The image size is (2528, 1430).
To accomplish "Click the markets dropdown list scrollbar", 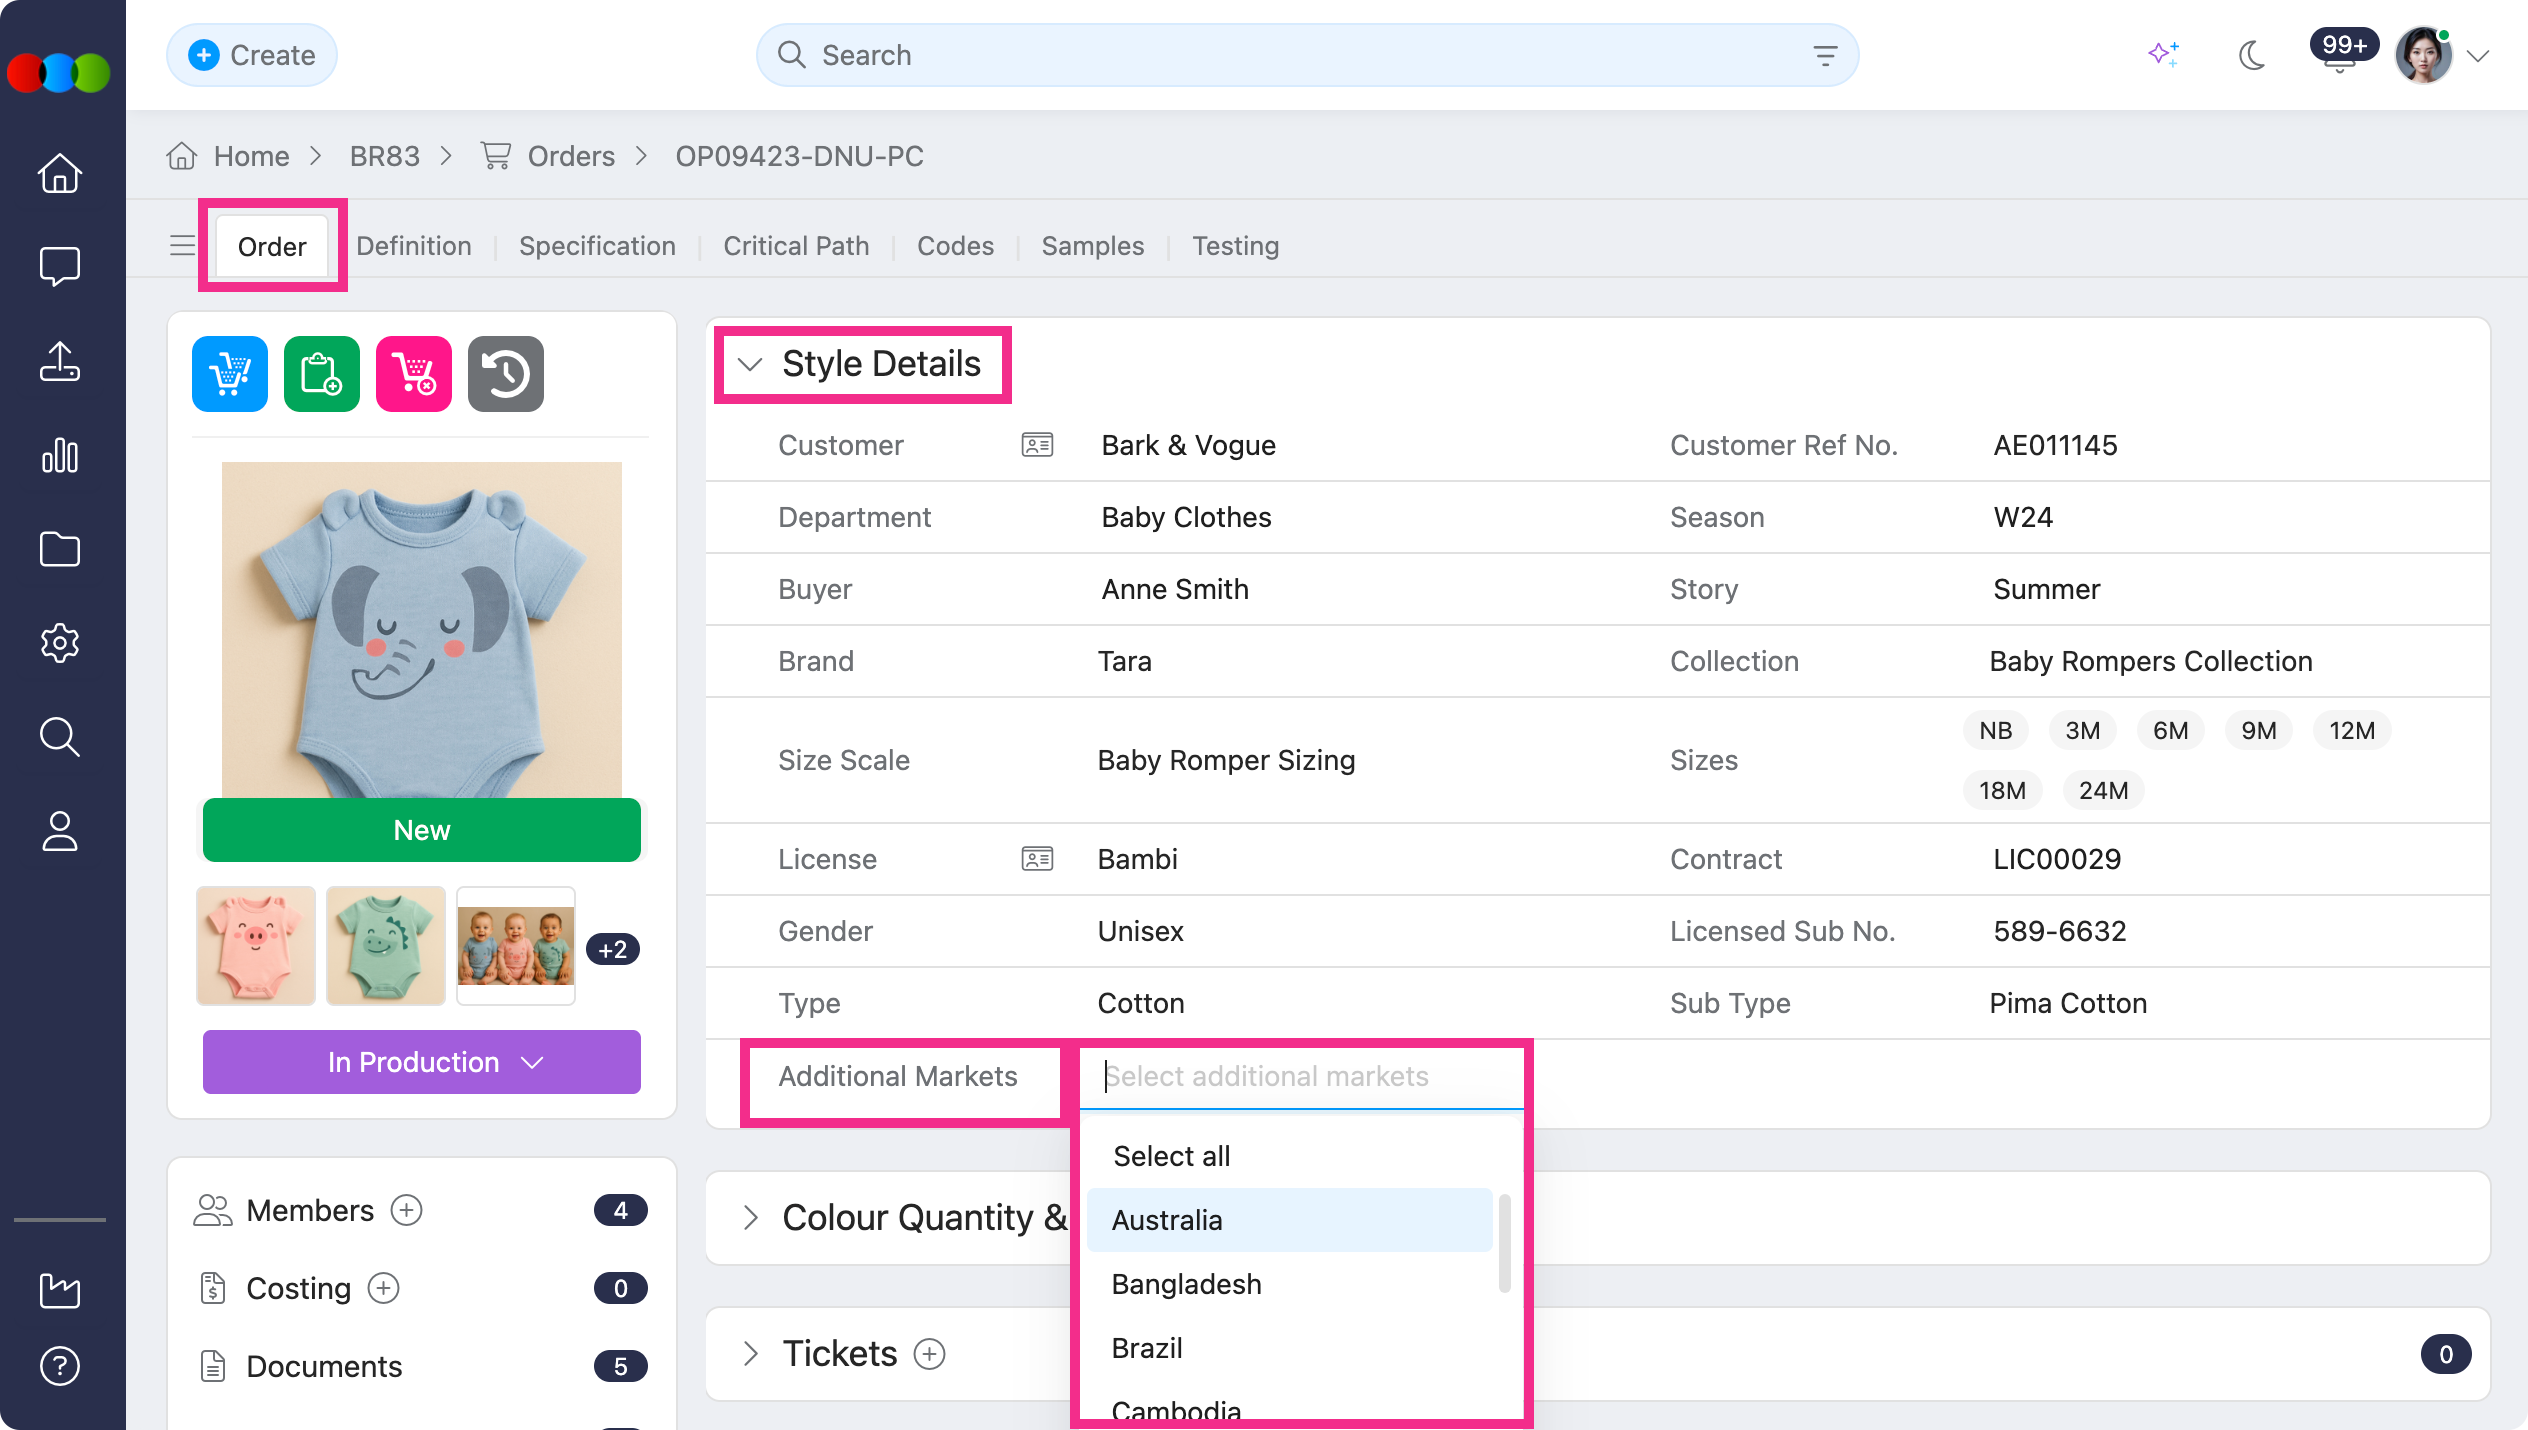I will pos(1504,1244).
